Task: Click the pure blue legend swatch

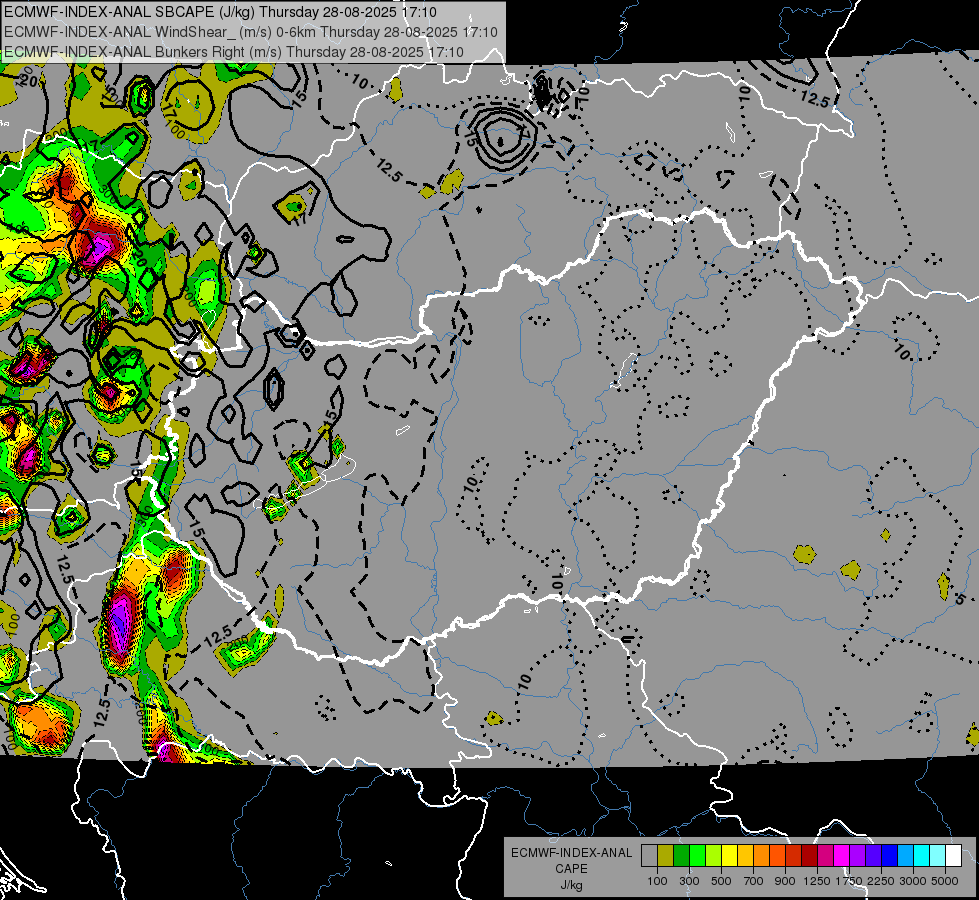Action: 890,855
